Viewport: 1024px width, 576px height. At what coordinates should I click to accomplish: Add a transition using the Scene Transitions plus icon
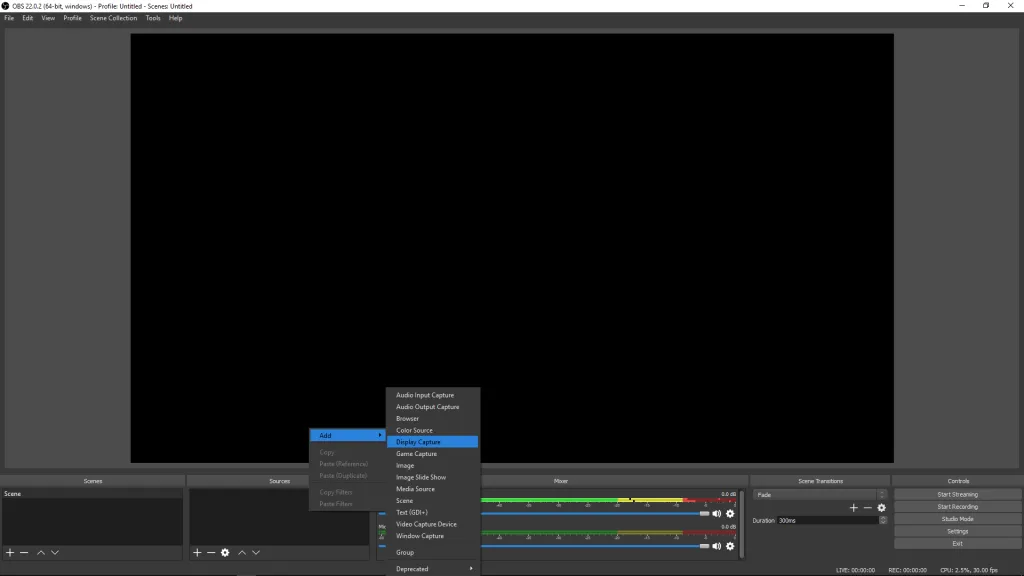pyautogui.click(x=853, y=508)
